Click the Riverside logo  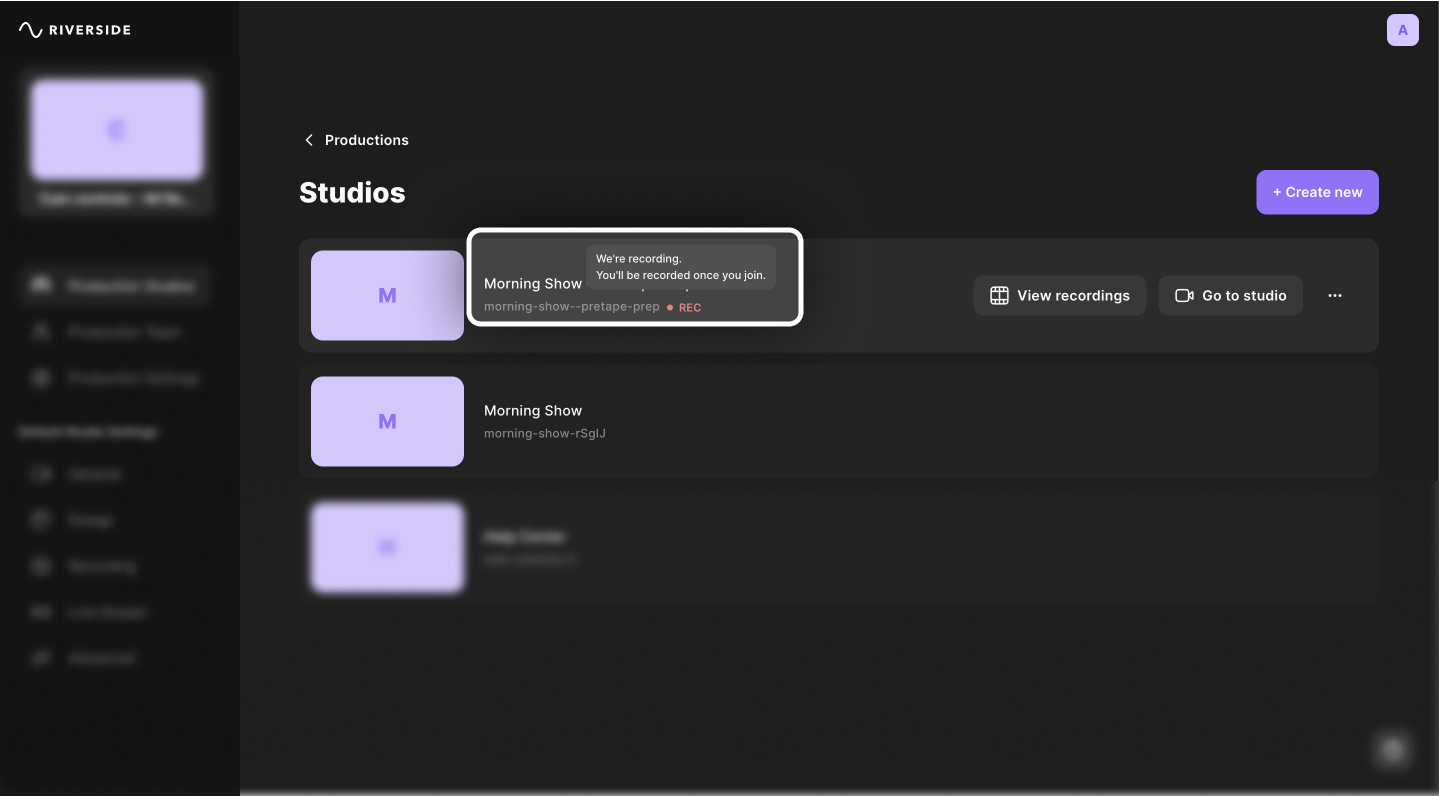pos(75,30)
